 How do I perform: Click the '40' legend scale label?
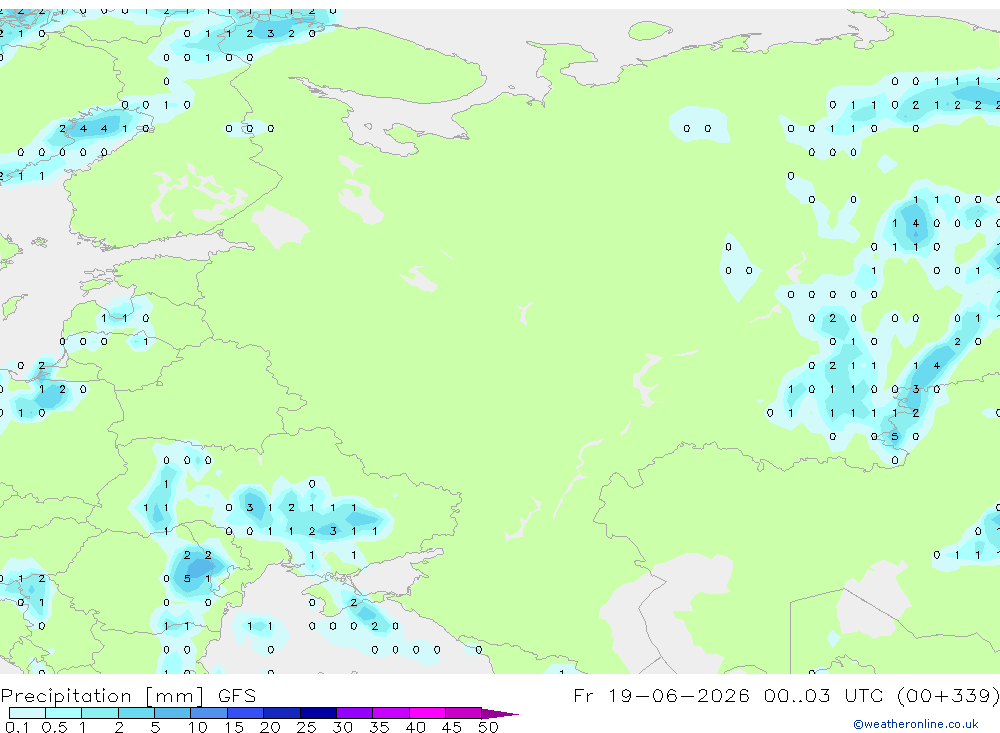coord(416,727)
